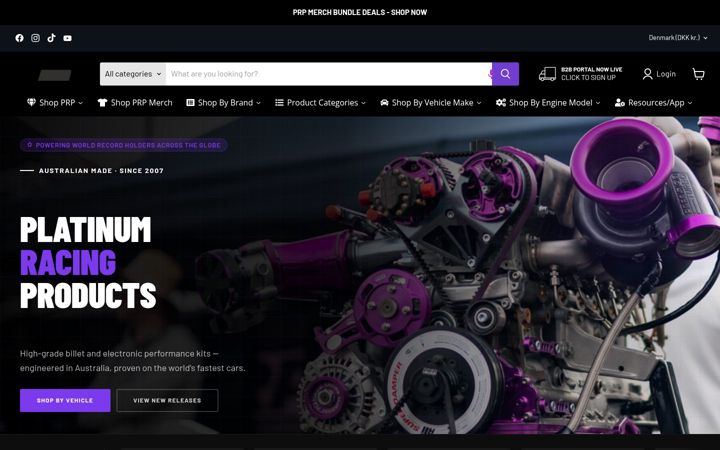Go to Shop PRP Merch

[x=135, y=102]
